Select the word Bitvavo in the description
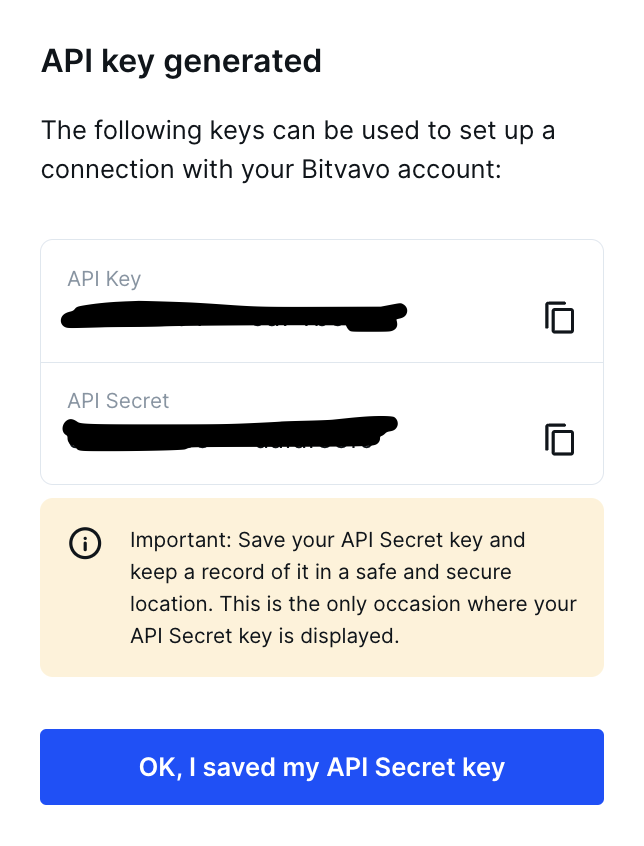 click(345, 169)
